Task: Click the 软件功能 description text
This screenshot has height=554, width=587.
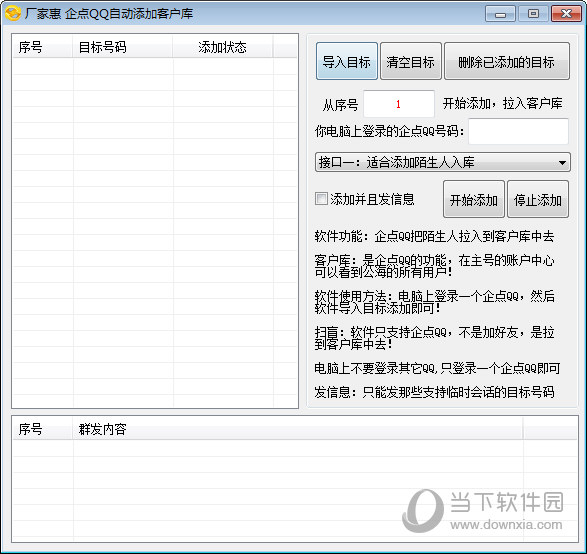Action: click(x=434, y=236)
